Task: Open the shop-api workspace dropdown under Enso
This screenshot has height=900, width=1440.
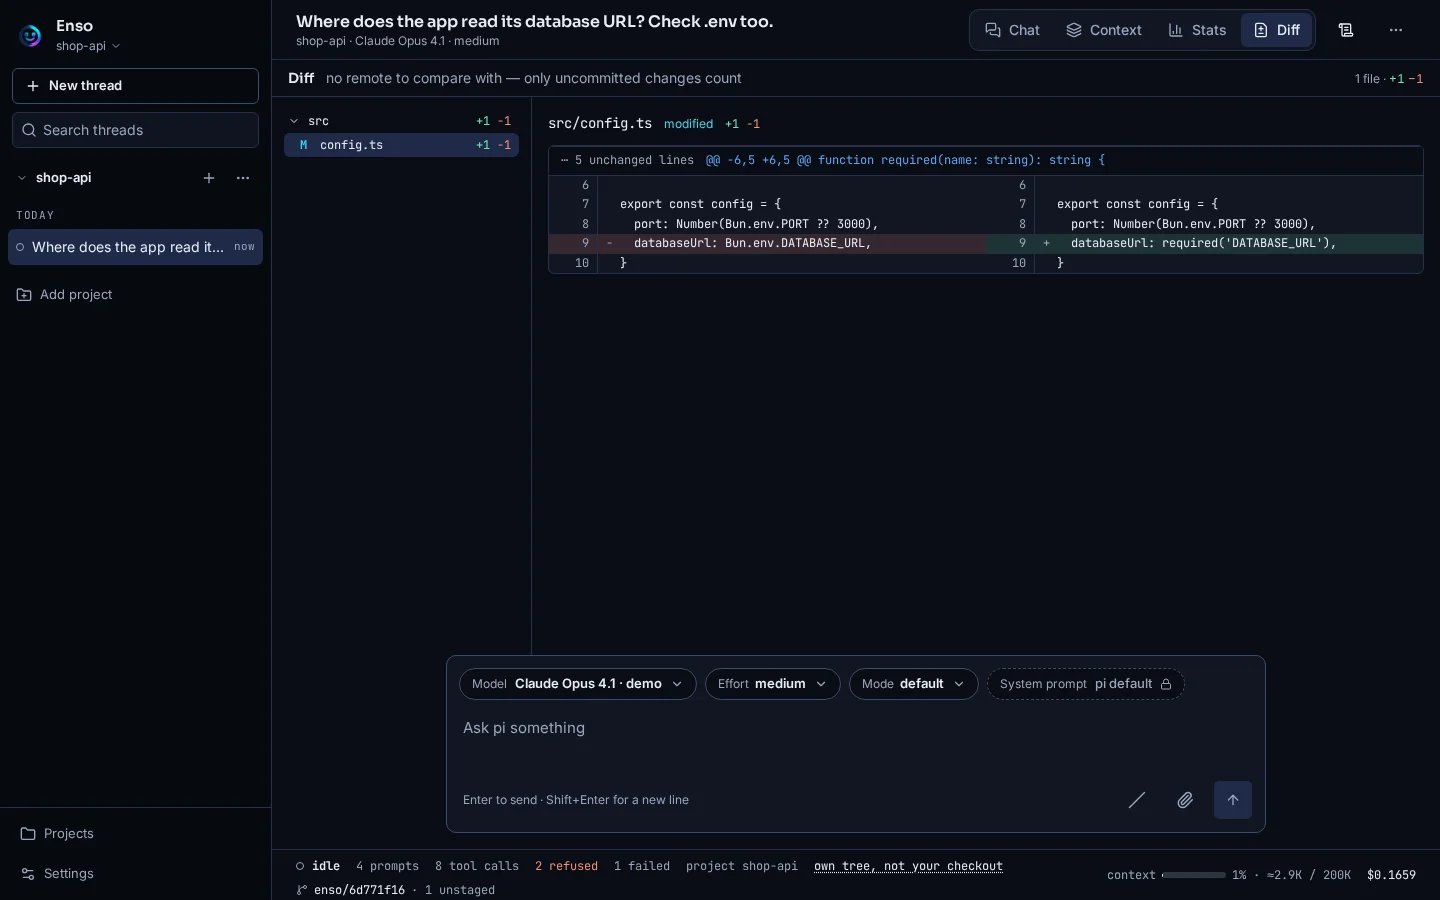Action: (88, 46)
